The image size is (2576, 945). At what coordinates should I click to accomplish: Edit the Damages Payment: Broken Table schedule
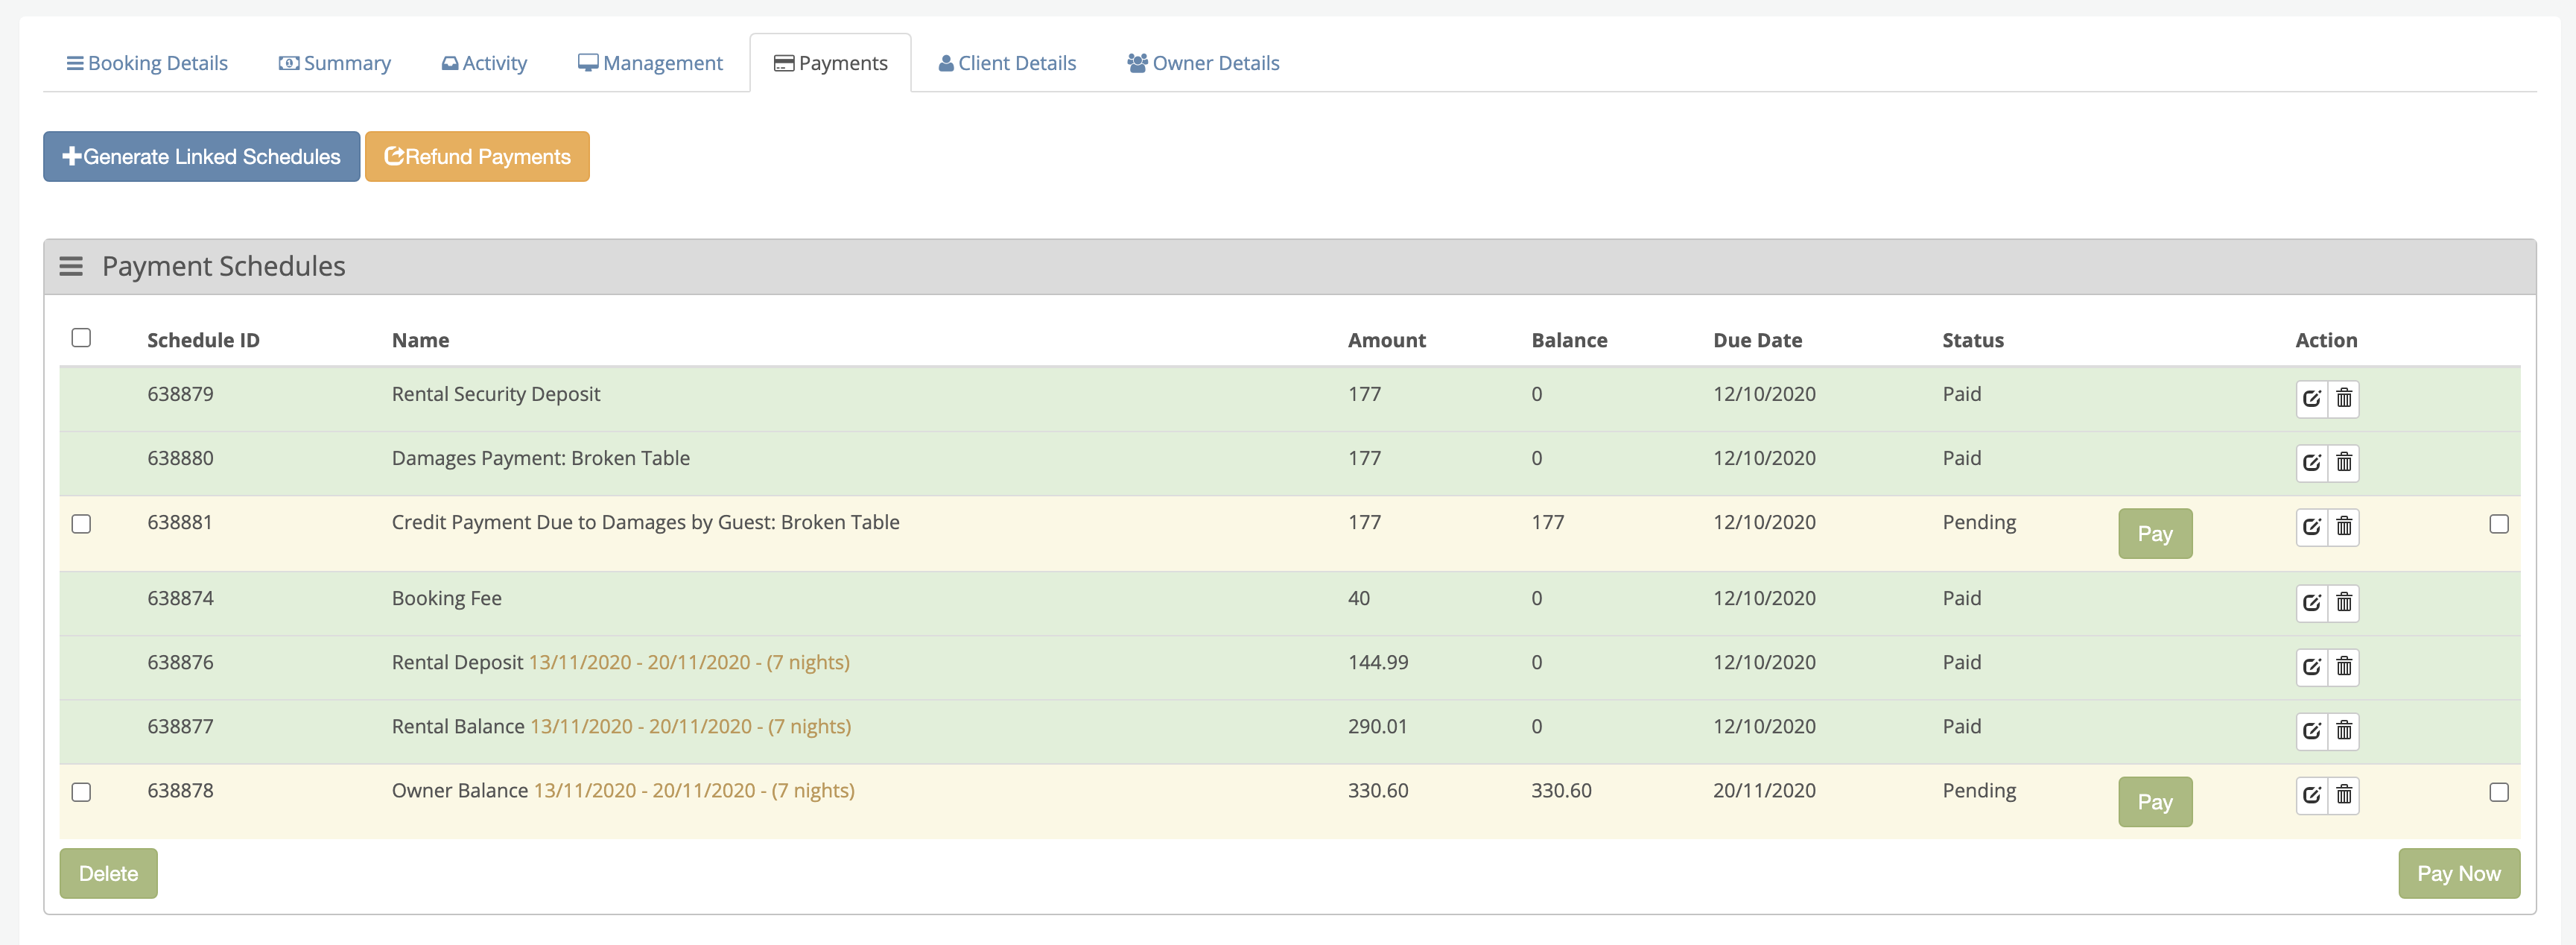coord(2311,462)
